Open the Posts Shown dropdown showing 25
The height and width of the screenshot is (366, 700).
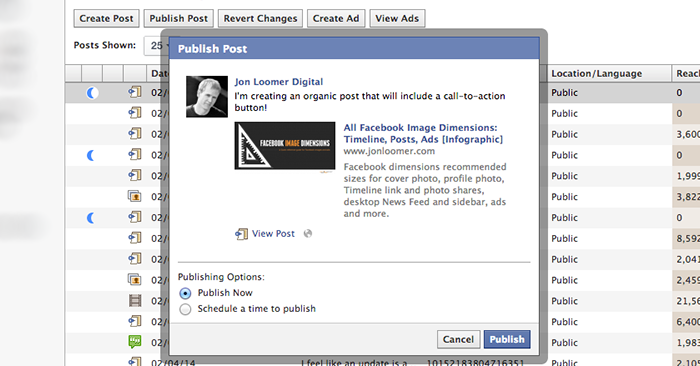[x=156, y=46]
